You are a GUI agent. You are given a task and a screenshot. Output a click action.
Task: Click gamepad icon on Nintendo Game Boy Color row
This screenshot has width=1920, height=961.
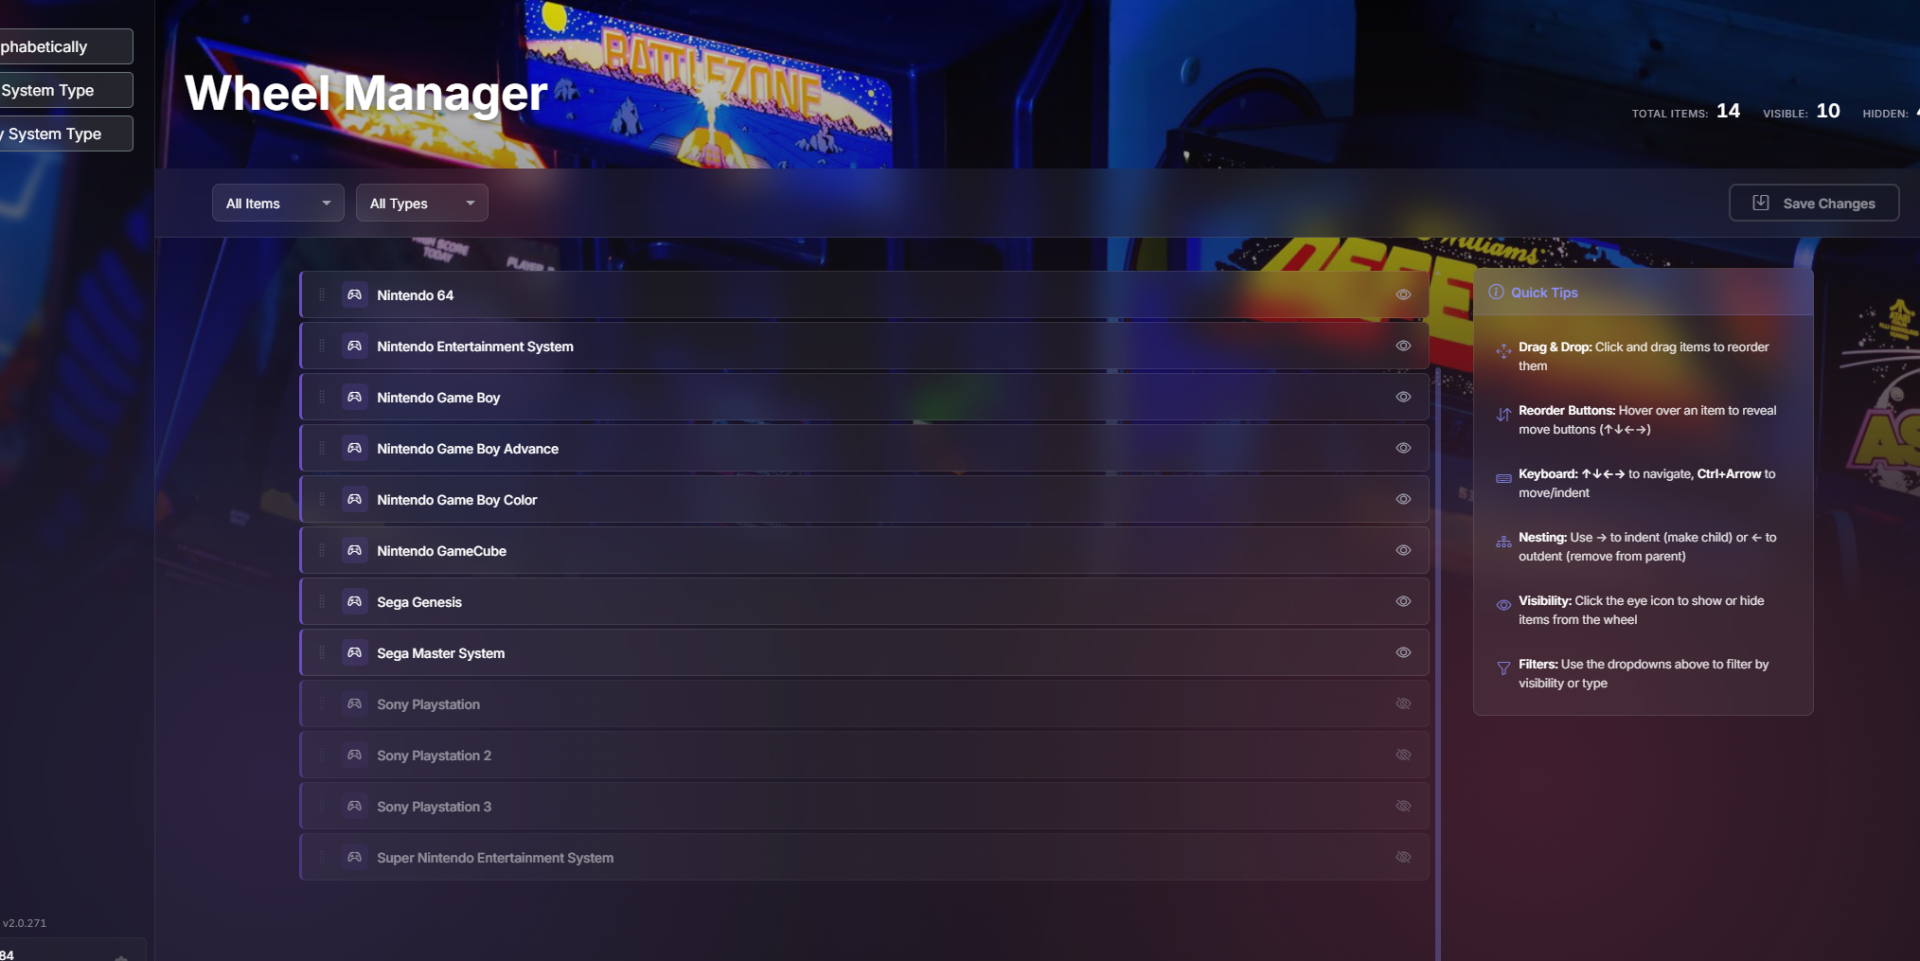click(x=354, y=499)
